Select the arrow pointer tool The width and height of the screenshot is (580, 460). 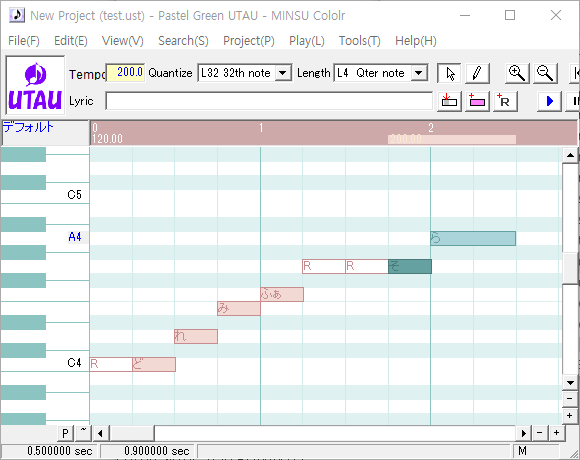tap(449, 73)
